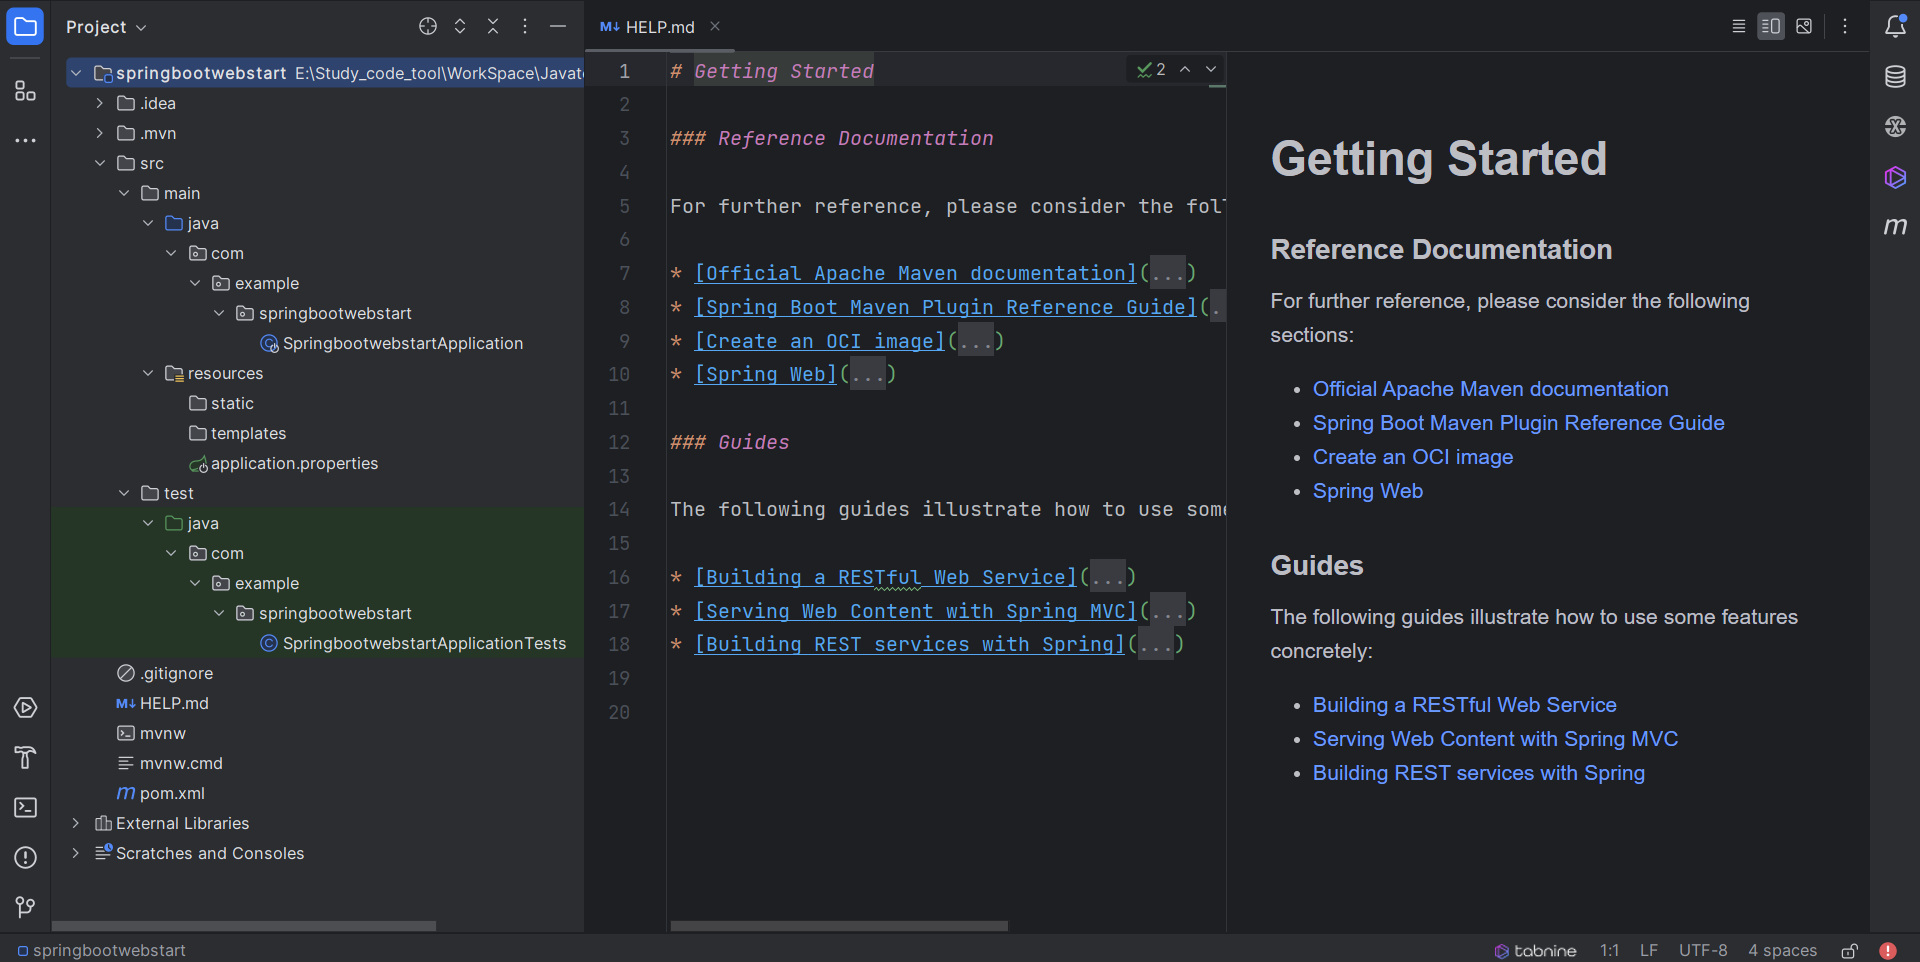Viewport: 1920px width, 962px height.
Task: Switch to Editor and Preview view mode
Action: coord(1771,27)
